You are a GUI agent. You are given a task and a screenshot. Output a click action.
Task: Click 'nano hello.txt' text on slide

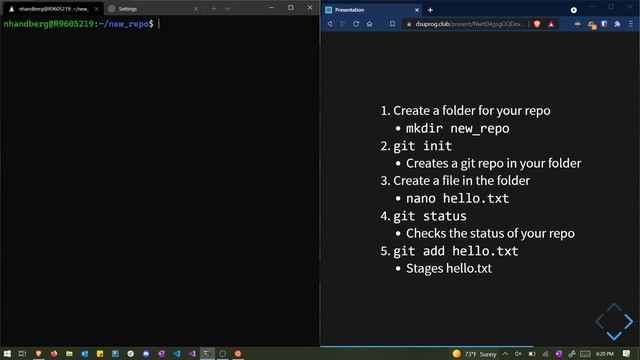[x=457, y=198]
